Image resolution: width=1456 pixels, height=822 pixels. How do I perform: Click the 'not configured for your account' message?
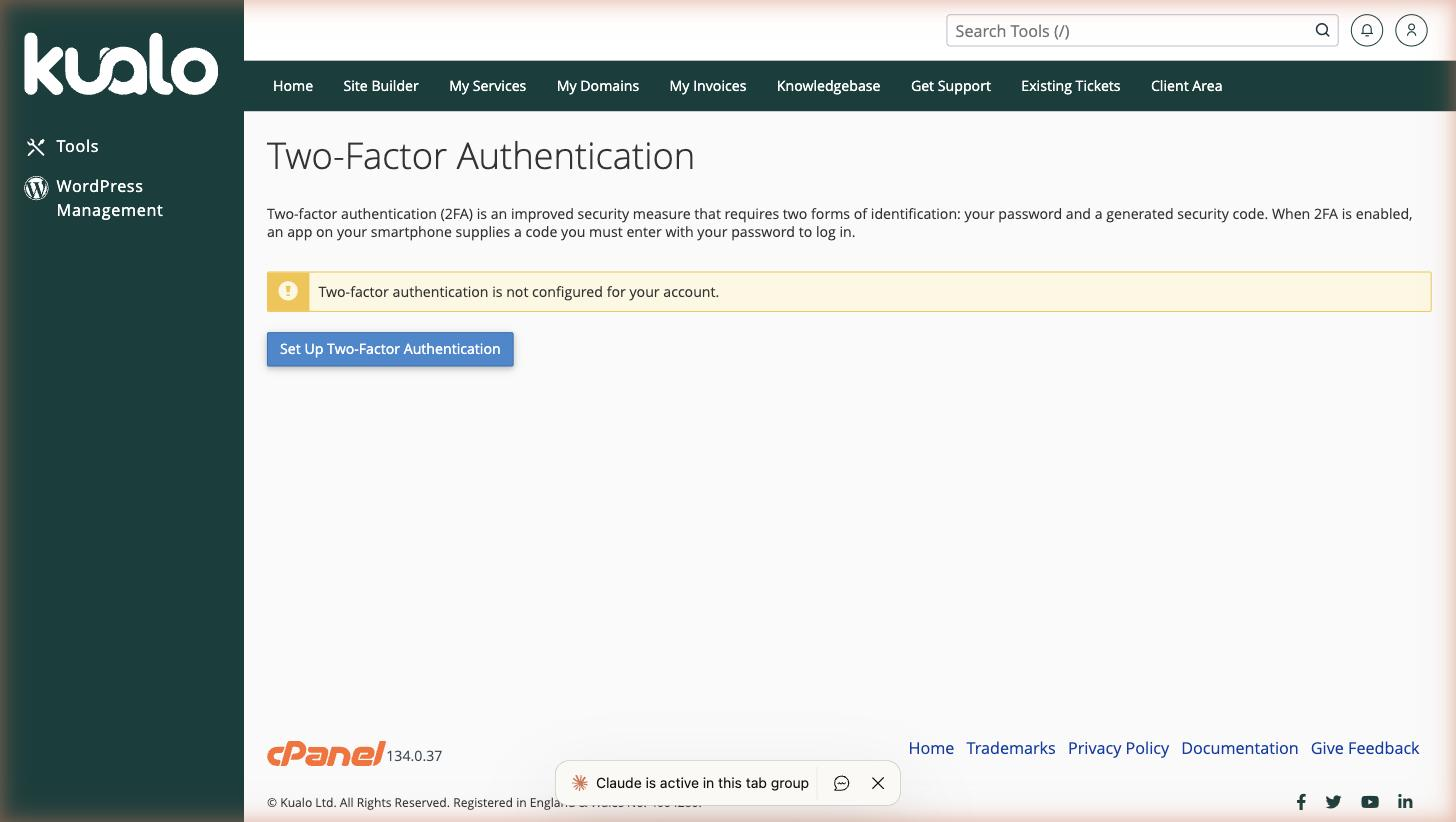pos(518,292)
